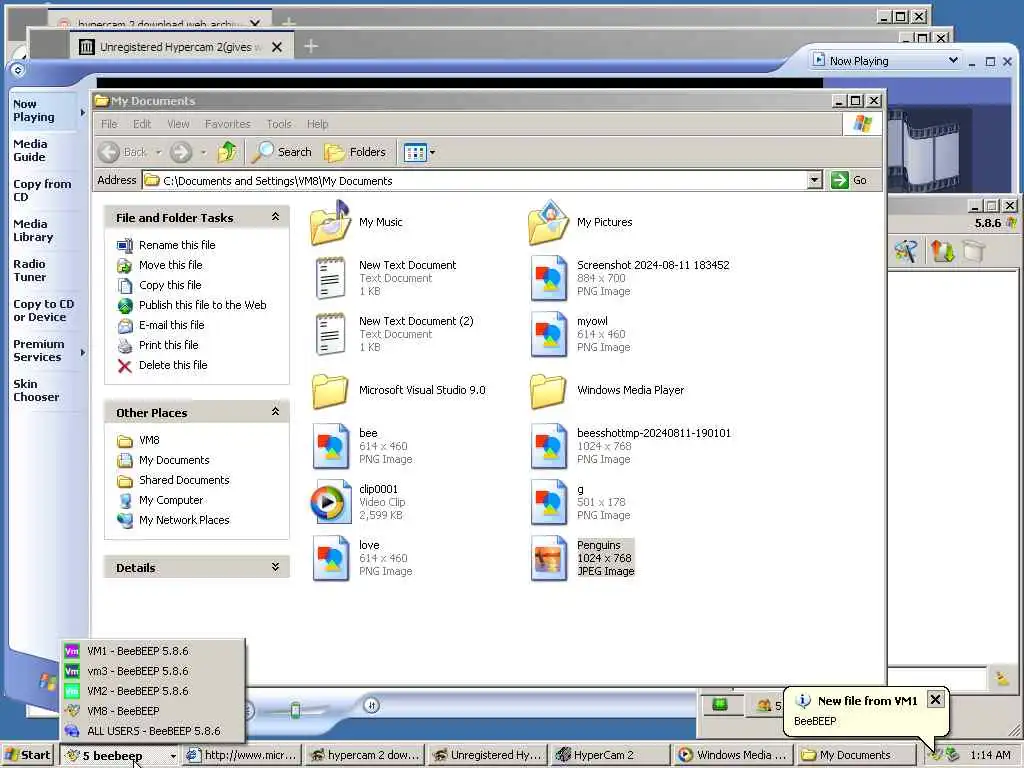This screenshot has width=1024, height=768.
Task: Open the Help menu
Action: click(x=317, y=124)
